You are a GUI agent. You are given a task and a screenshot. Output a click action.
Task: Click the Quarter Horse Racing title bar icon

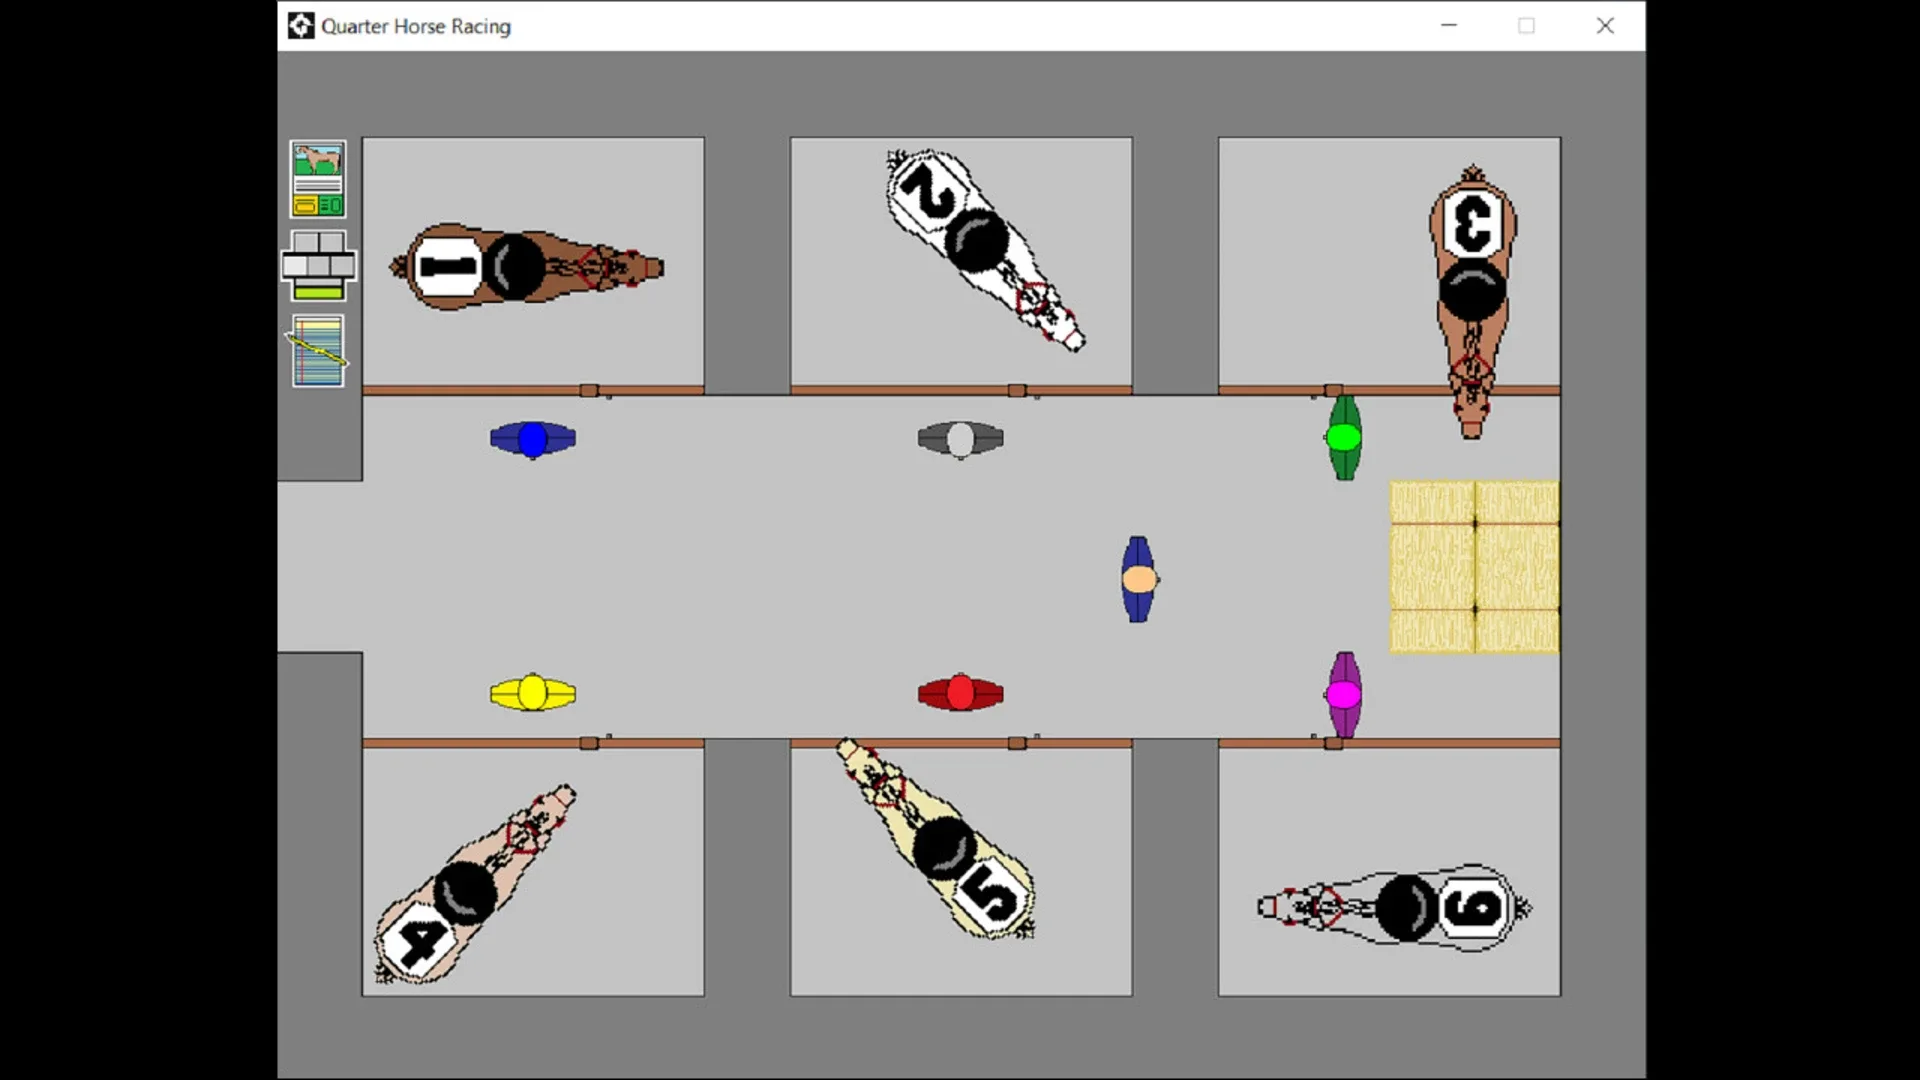coord(300,26)
